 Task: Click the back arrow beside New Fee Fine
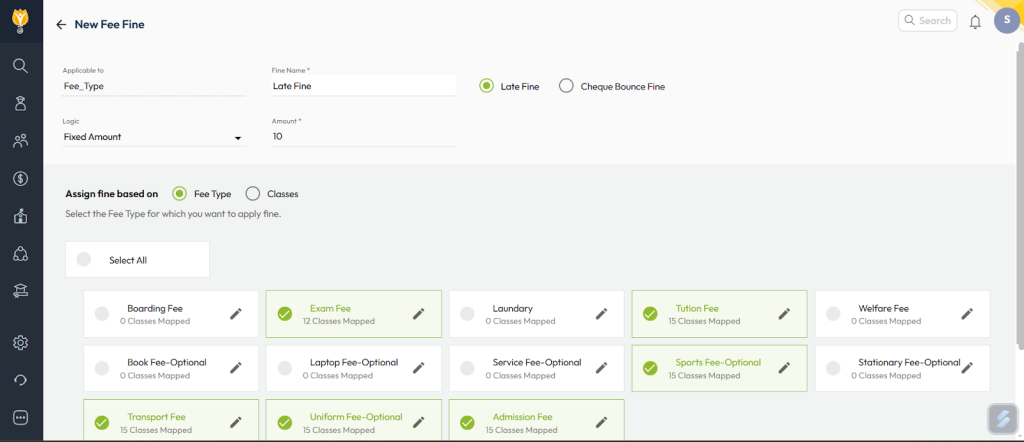(x=61, y=24)
